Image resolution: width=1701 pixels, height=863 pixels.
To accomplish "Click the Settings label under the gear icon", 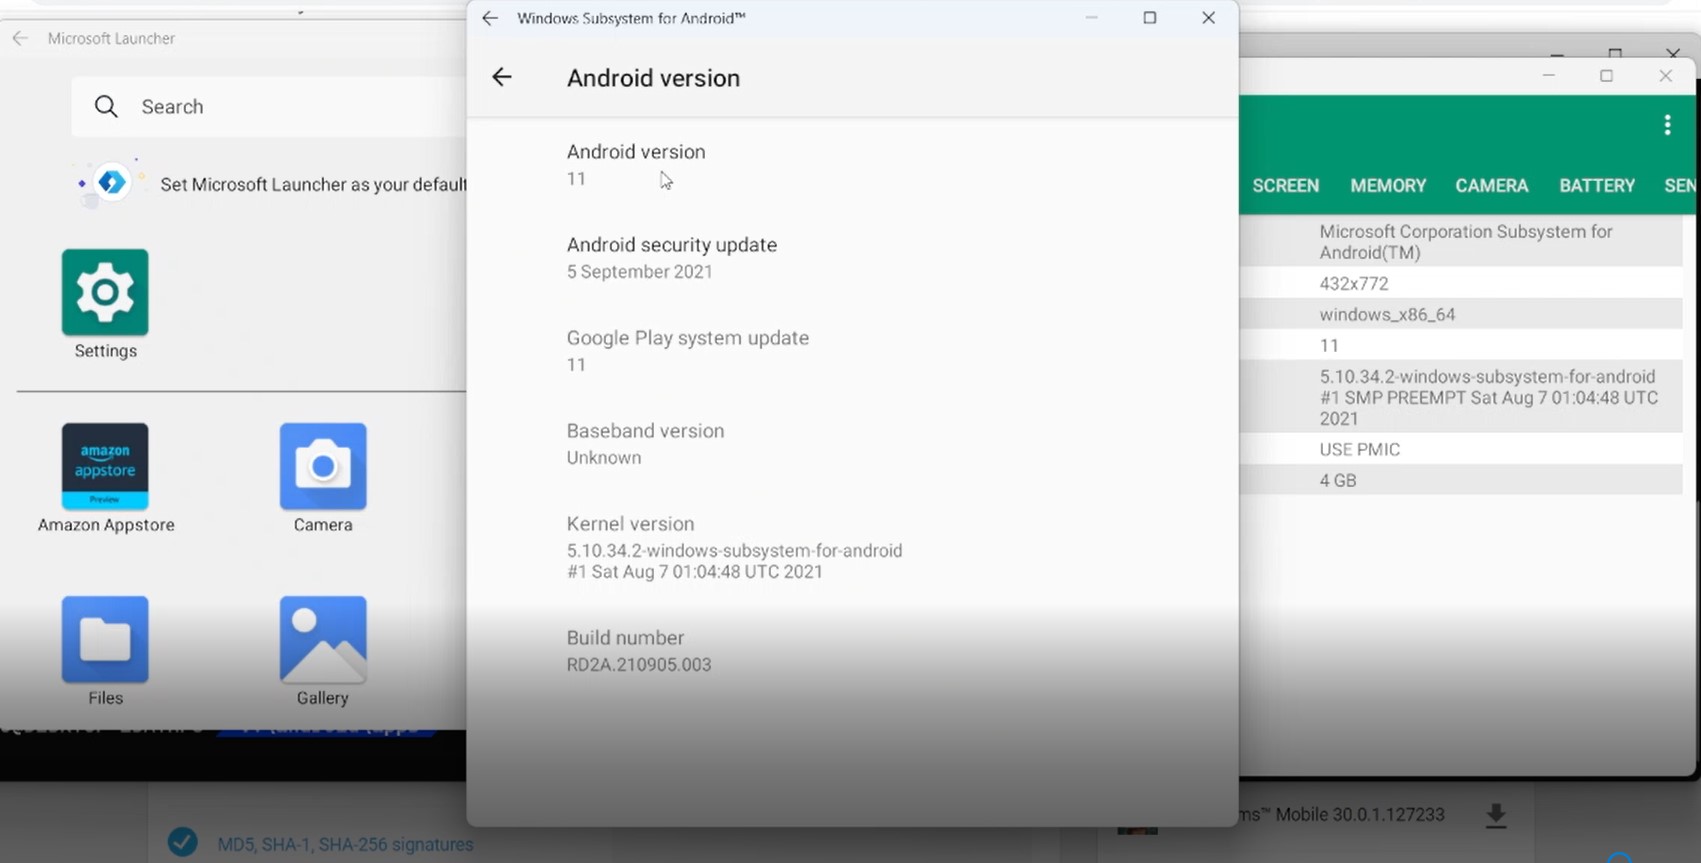I will (105, 351).
